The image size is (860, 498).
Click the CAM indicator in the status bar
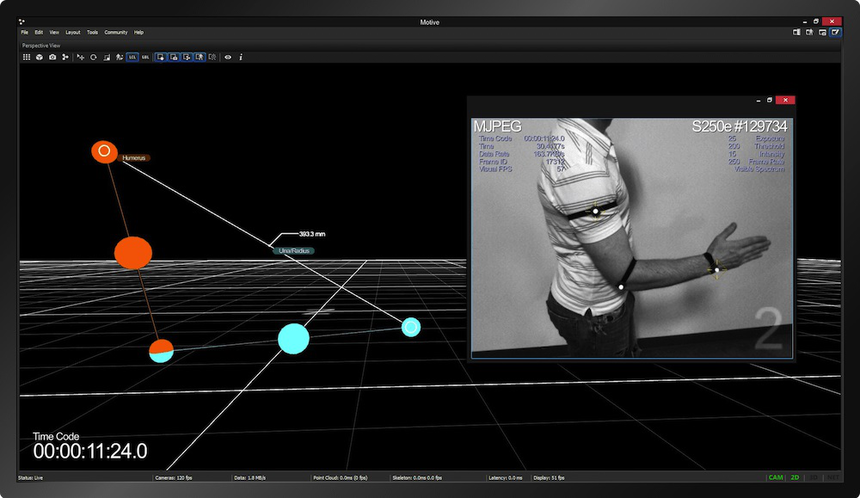tap(776, 478)
